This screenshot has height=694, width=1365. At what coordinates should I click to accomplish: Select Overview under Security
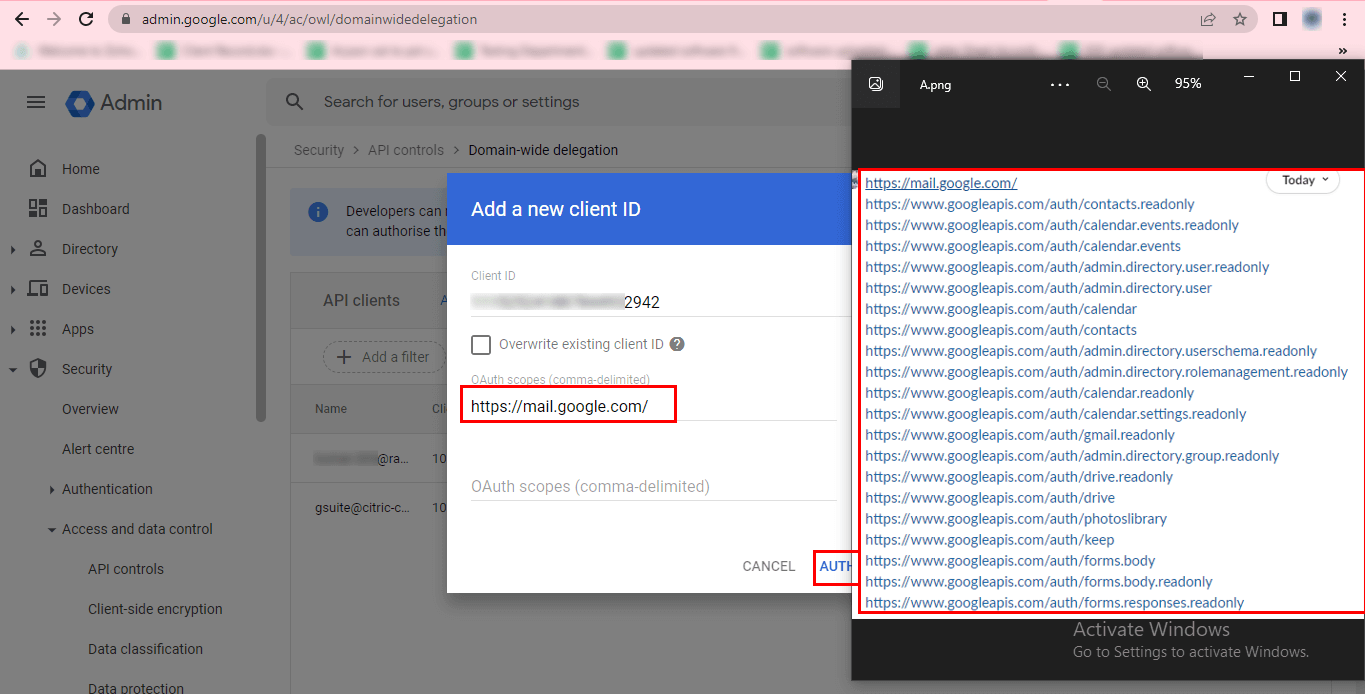90,409
